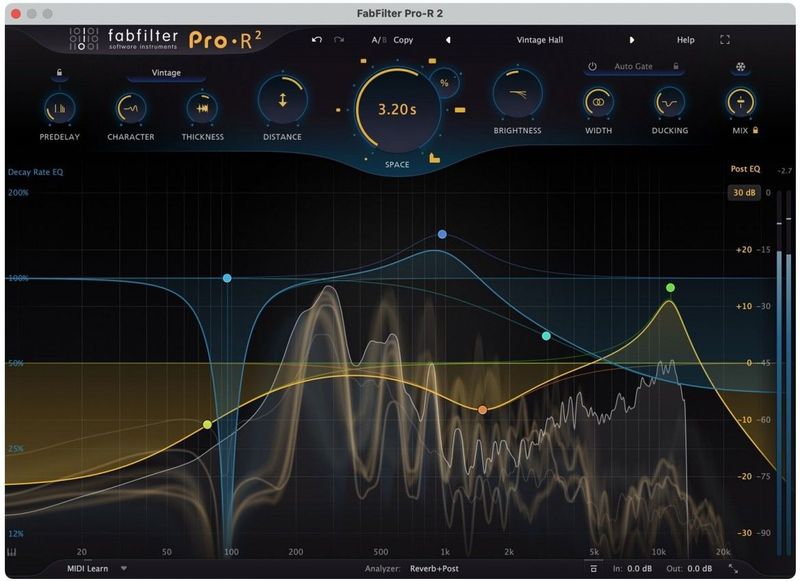Viewport: 800px width, 581px height.
Task: Toggle the Mix lock icon
Action: point(756,130)
